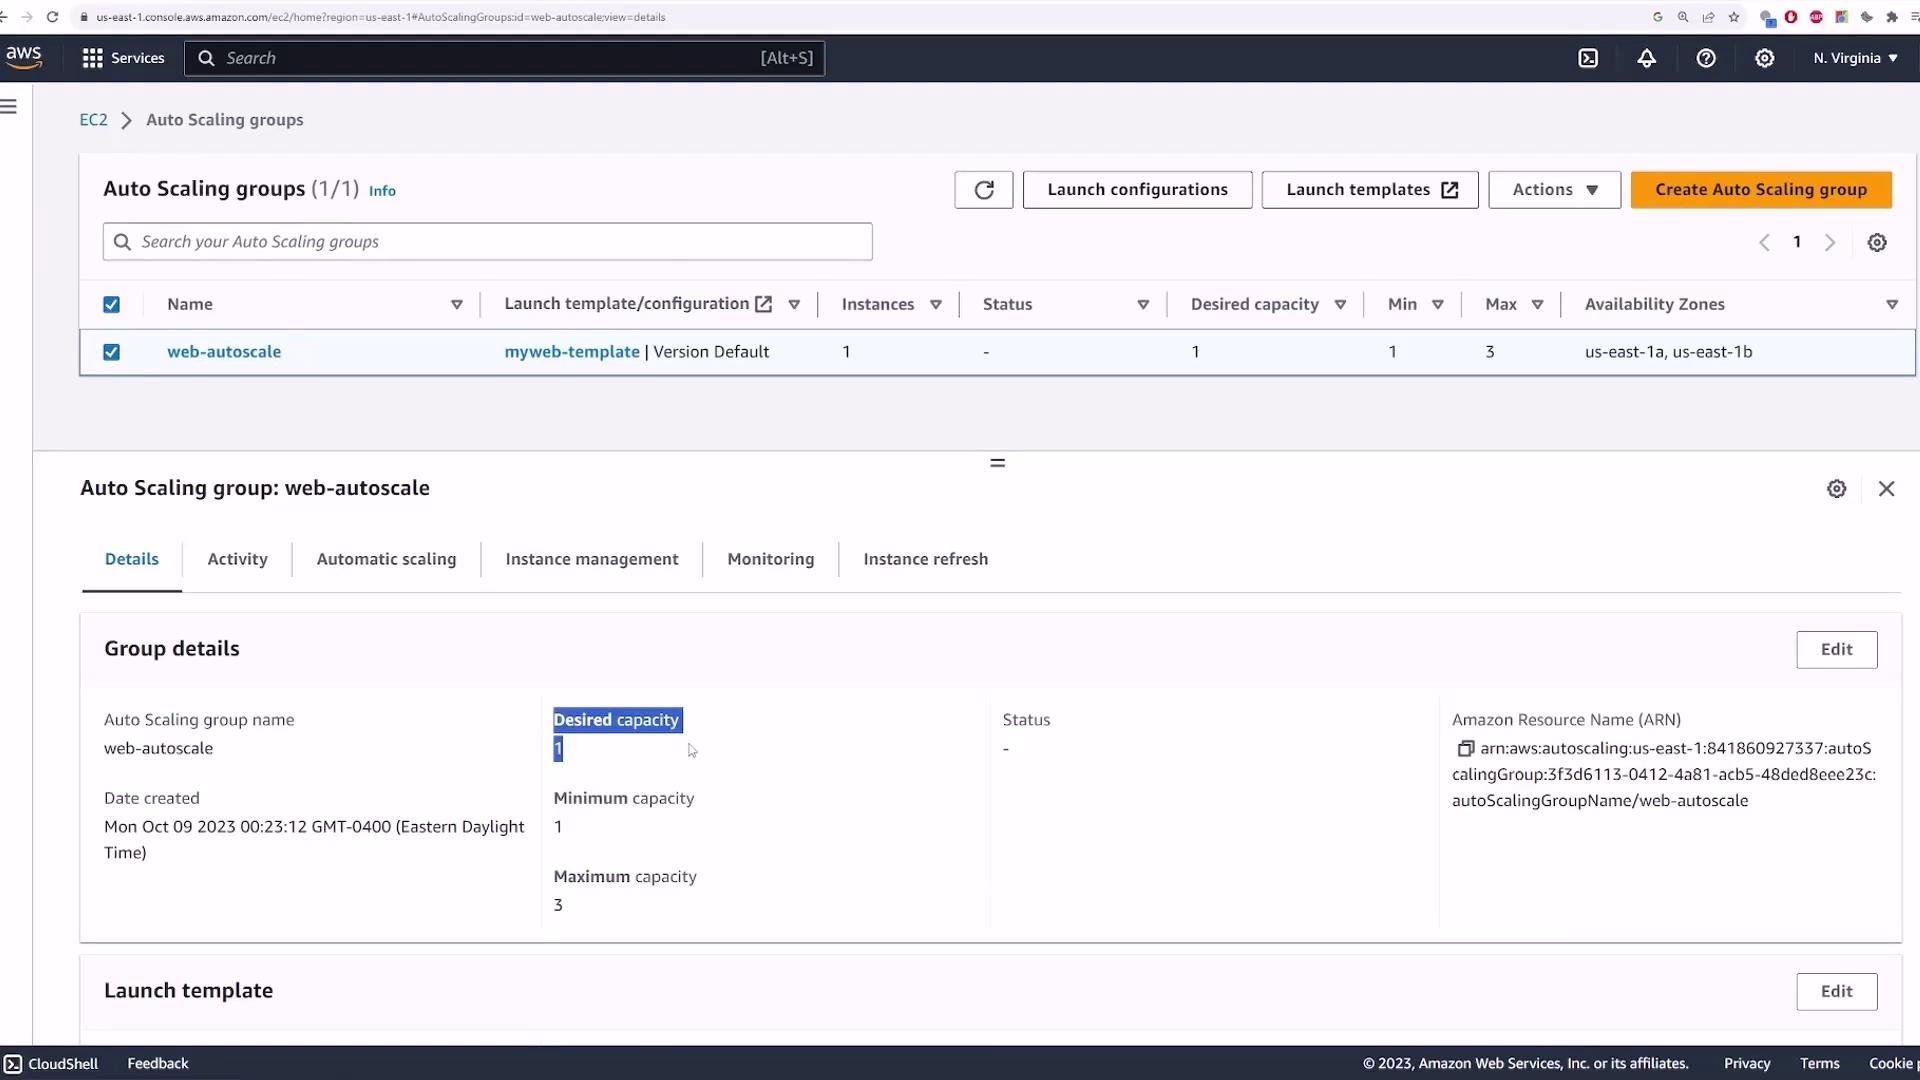Open the notifications bell icon
1920x1080 pixels.
pyautogui.click(x=1646, y=58)
